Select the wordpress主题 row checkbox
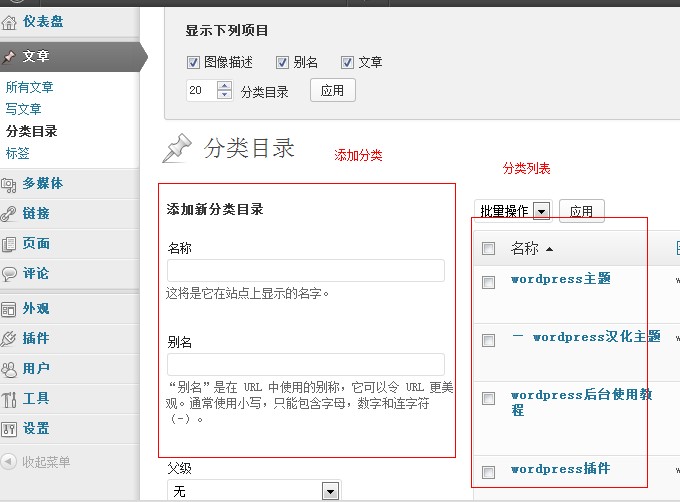 (x=488, y=283)
